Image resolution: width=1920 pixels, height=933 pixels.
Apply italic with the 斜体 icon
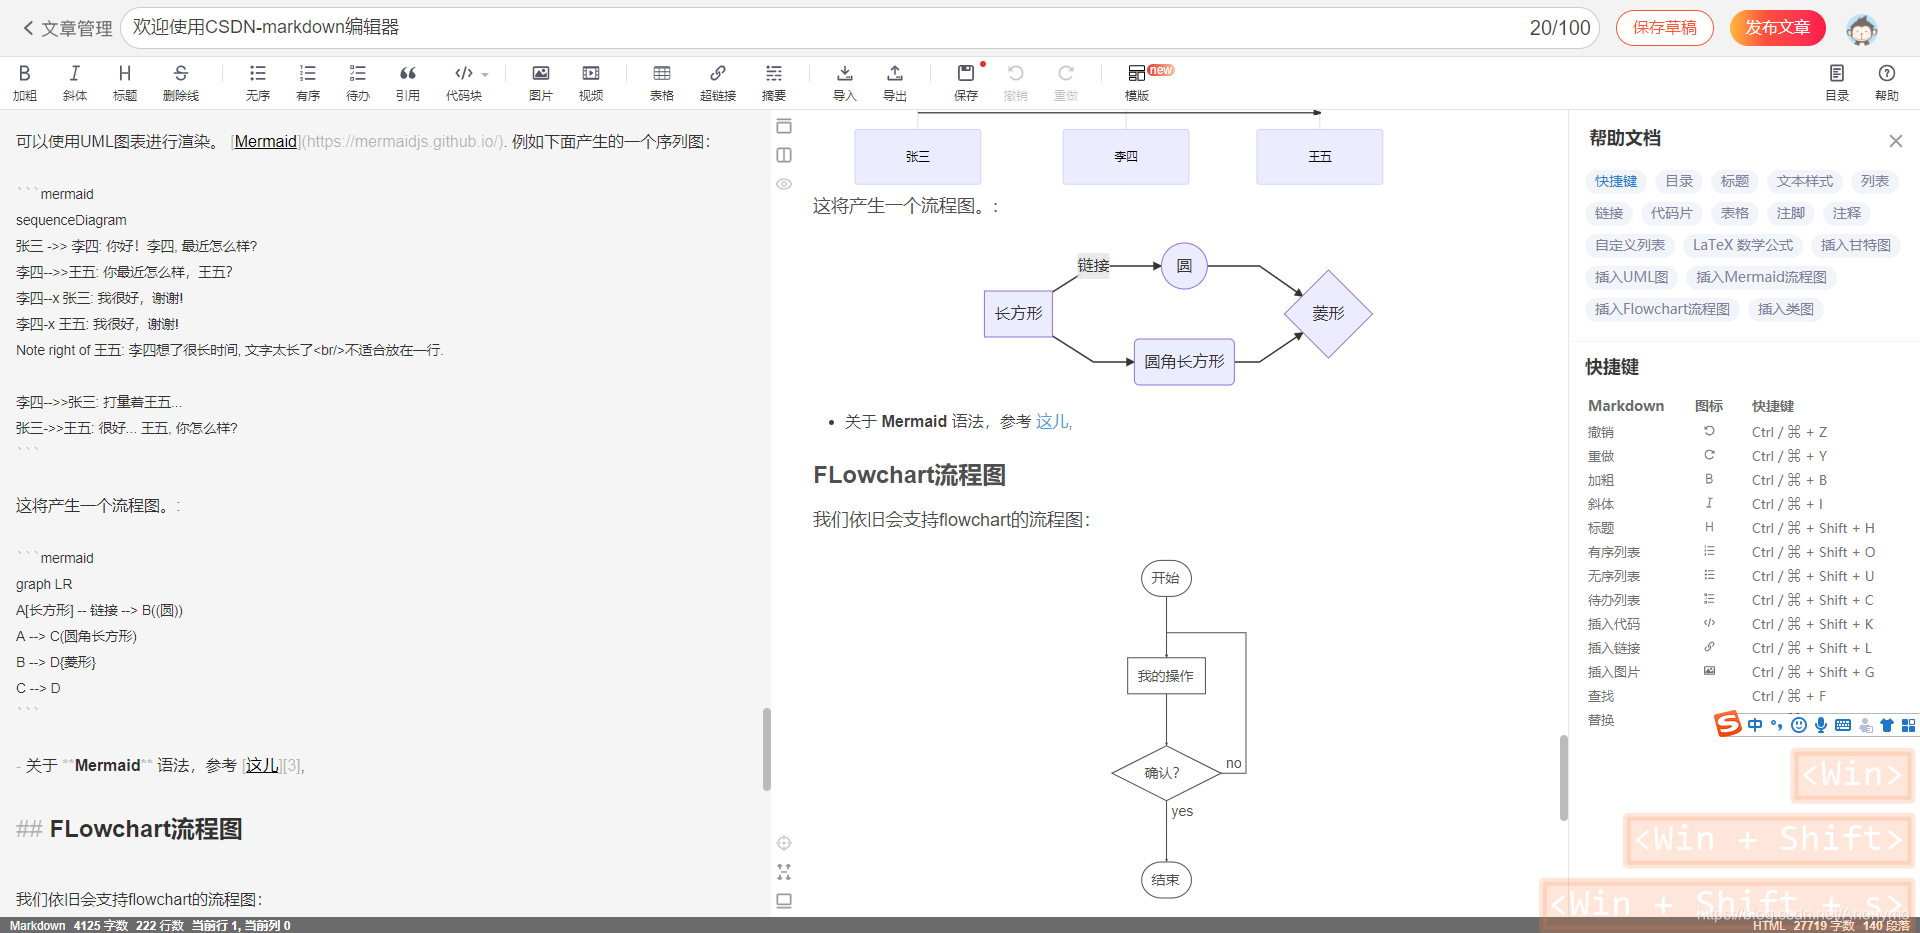75,82
